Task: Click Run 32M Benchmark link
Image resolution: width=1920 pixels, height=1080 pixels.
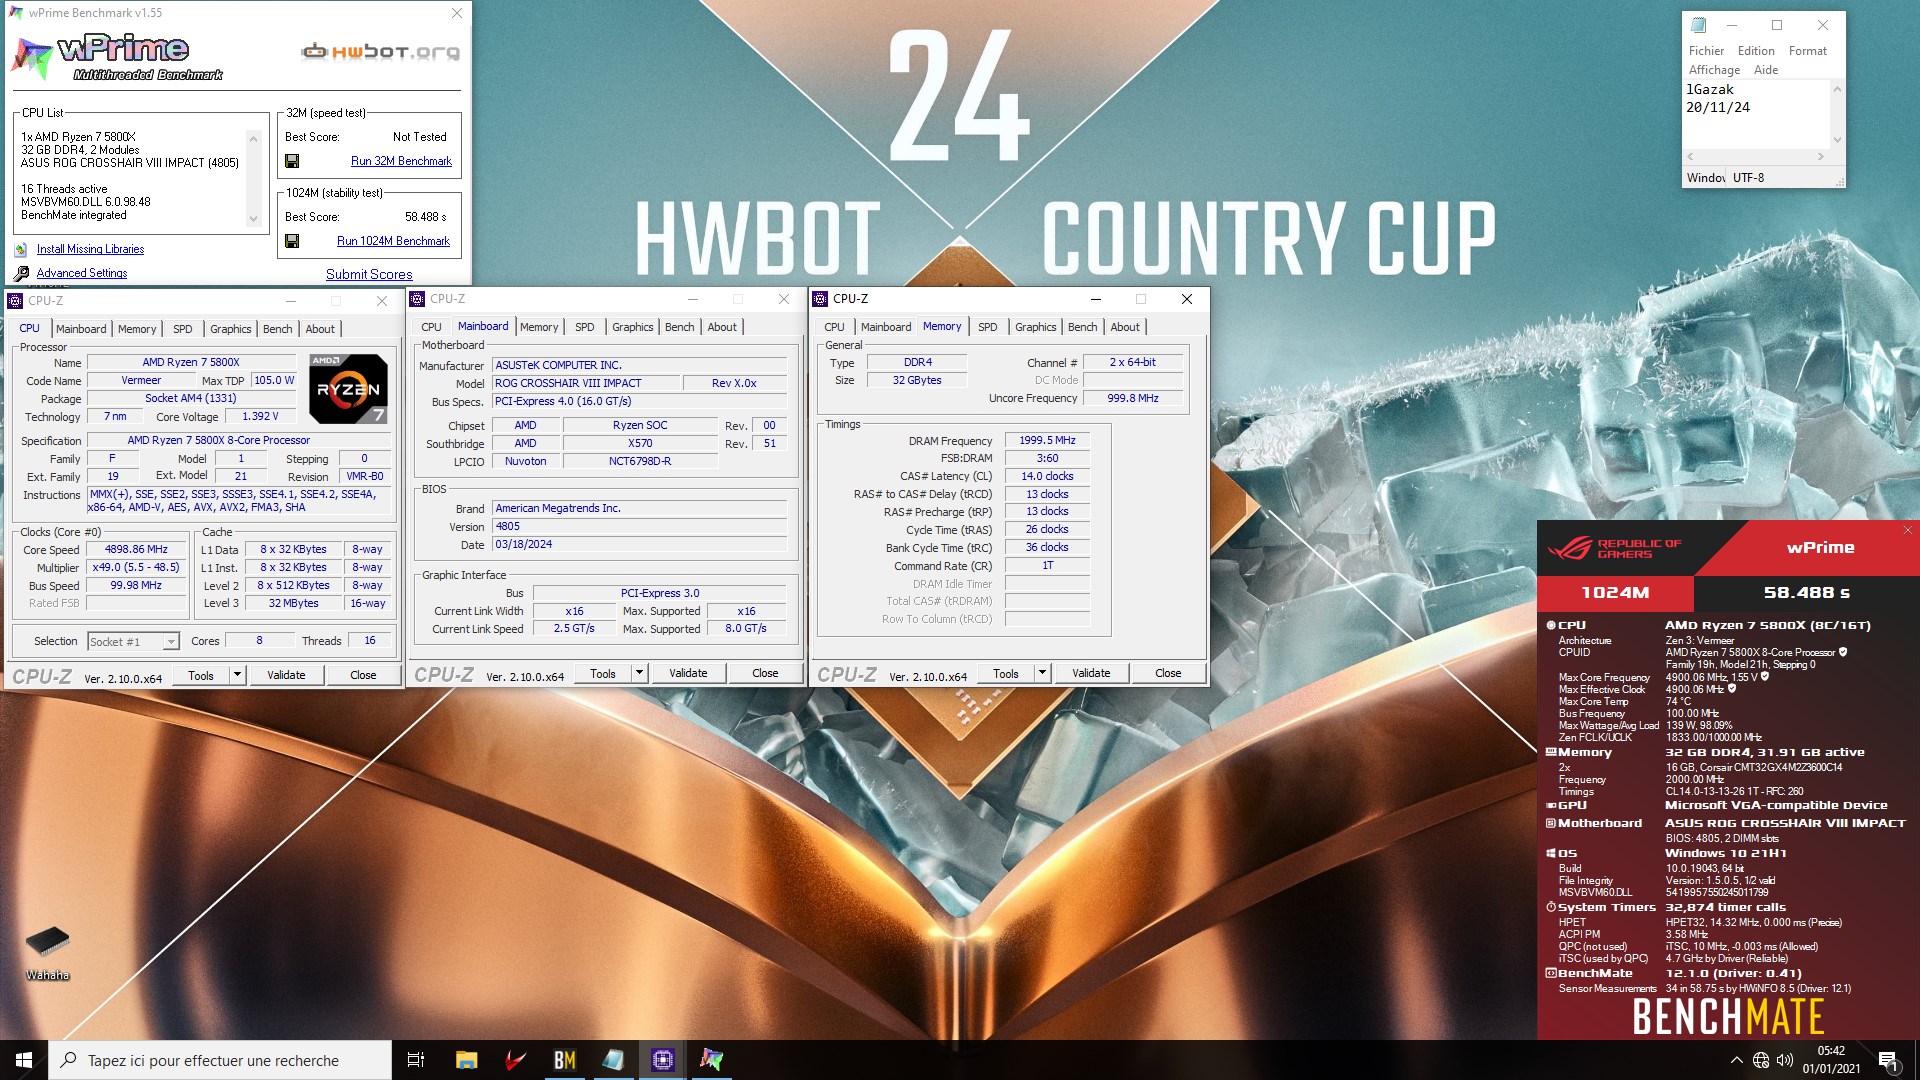Action: (401, 161)
